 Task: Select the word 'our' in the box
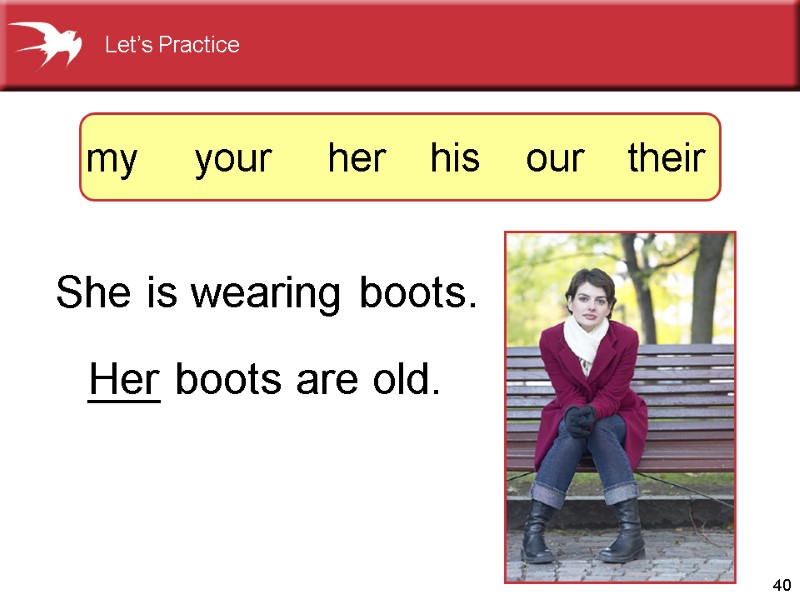click(x=556, y=158)
